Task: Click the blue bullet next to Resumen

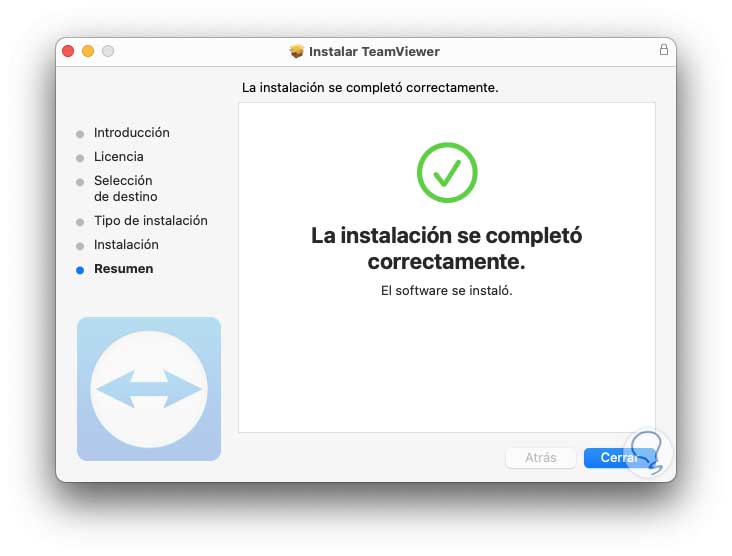Action: [x=80, y=270]
